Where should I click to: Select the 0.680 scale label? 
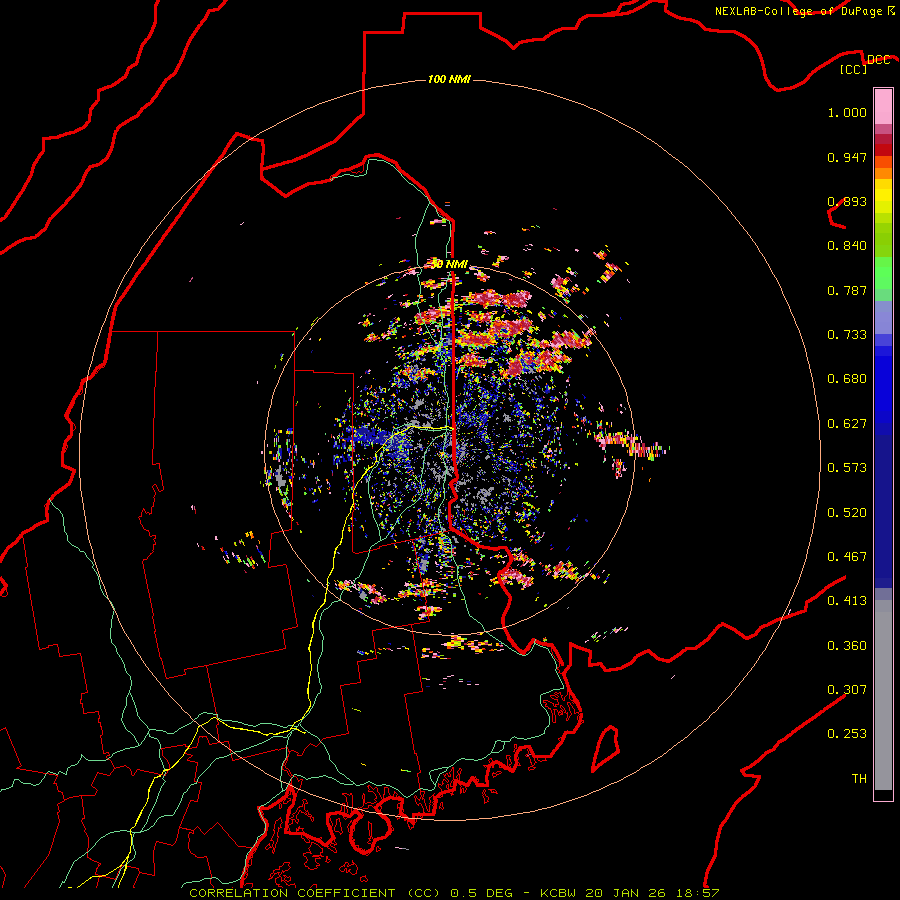[x=847, y=379]
